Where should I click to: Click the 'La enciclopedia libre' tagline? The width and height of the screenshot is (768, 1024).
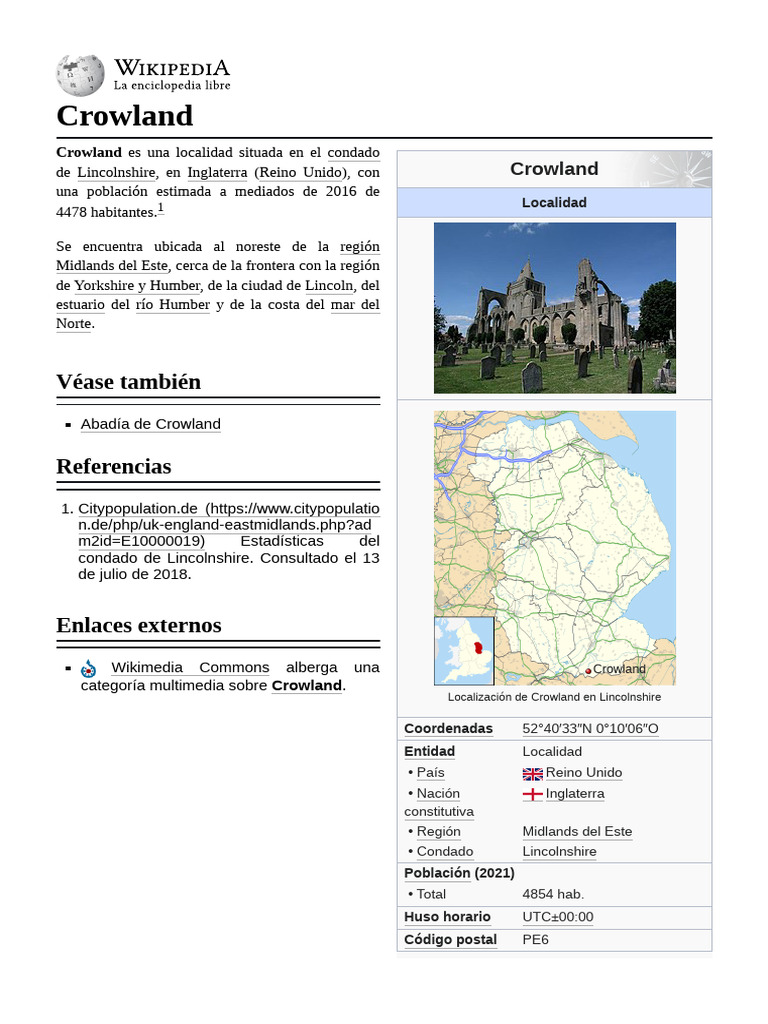pos(172,86)
